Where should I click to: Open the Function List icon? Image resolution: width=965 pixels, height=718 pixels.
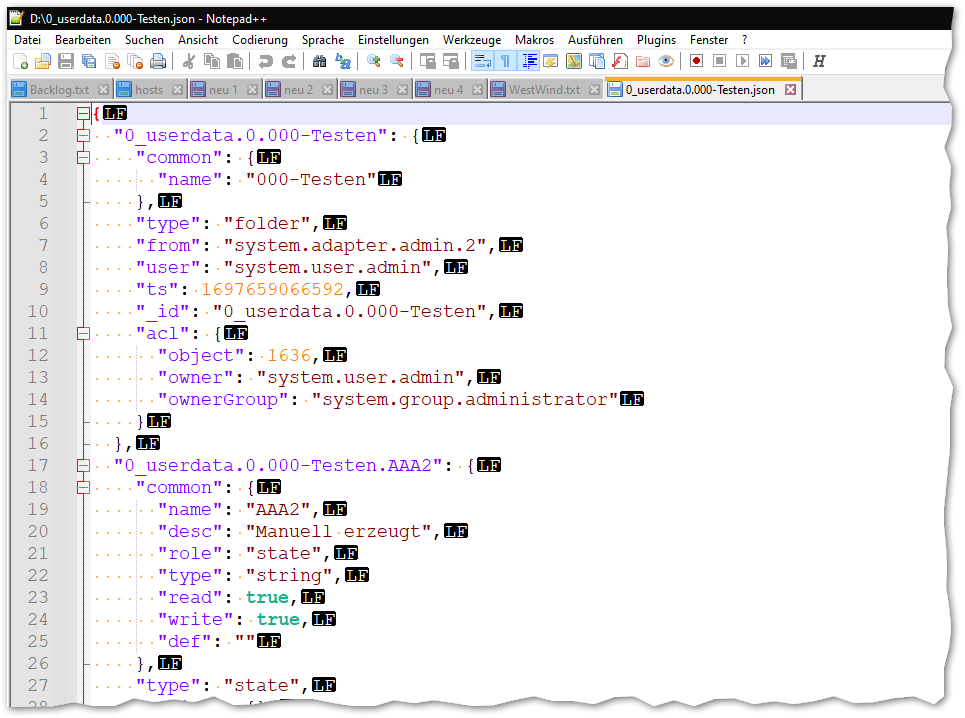click(x=620, y=62)
